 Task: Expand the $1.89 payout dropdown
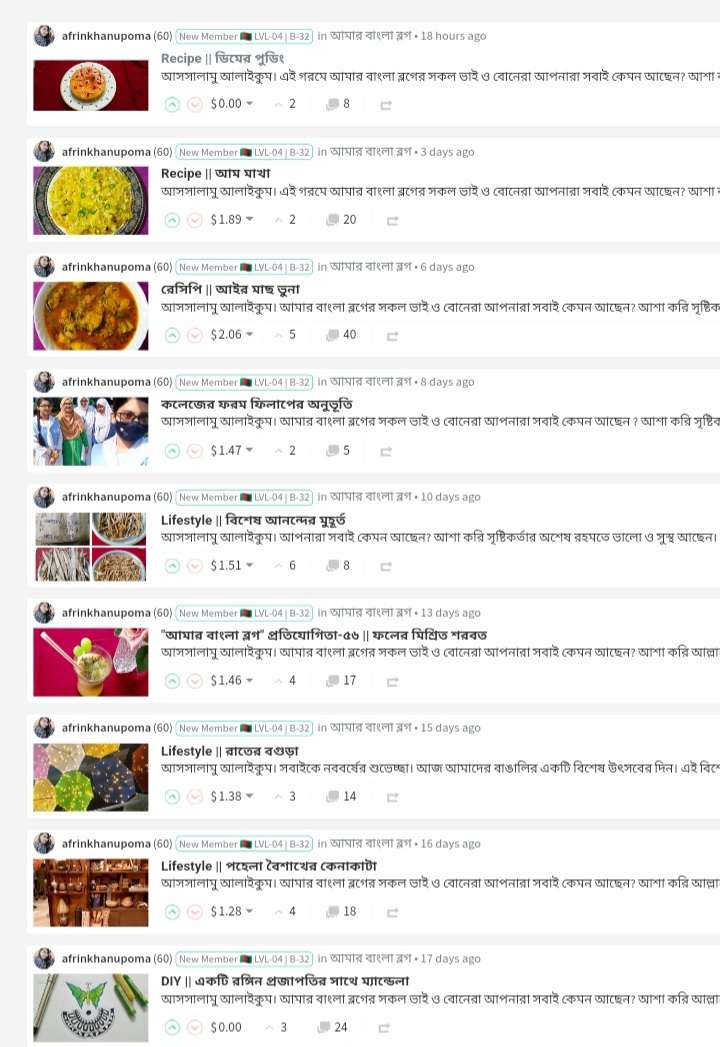pyautogui.click(x=232, y=219)
